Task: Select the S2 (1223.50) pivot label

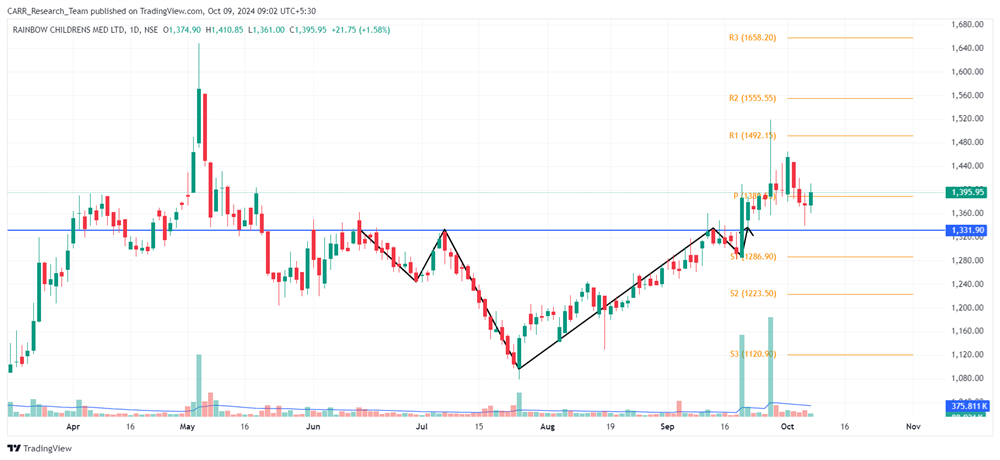Action: click(x=753, y=293)
